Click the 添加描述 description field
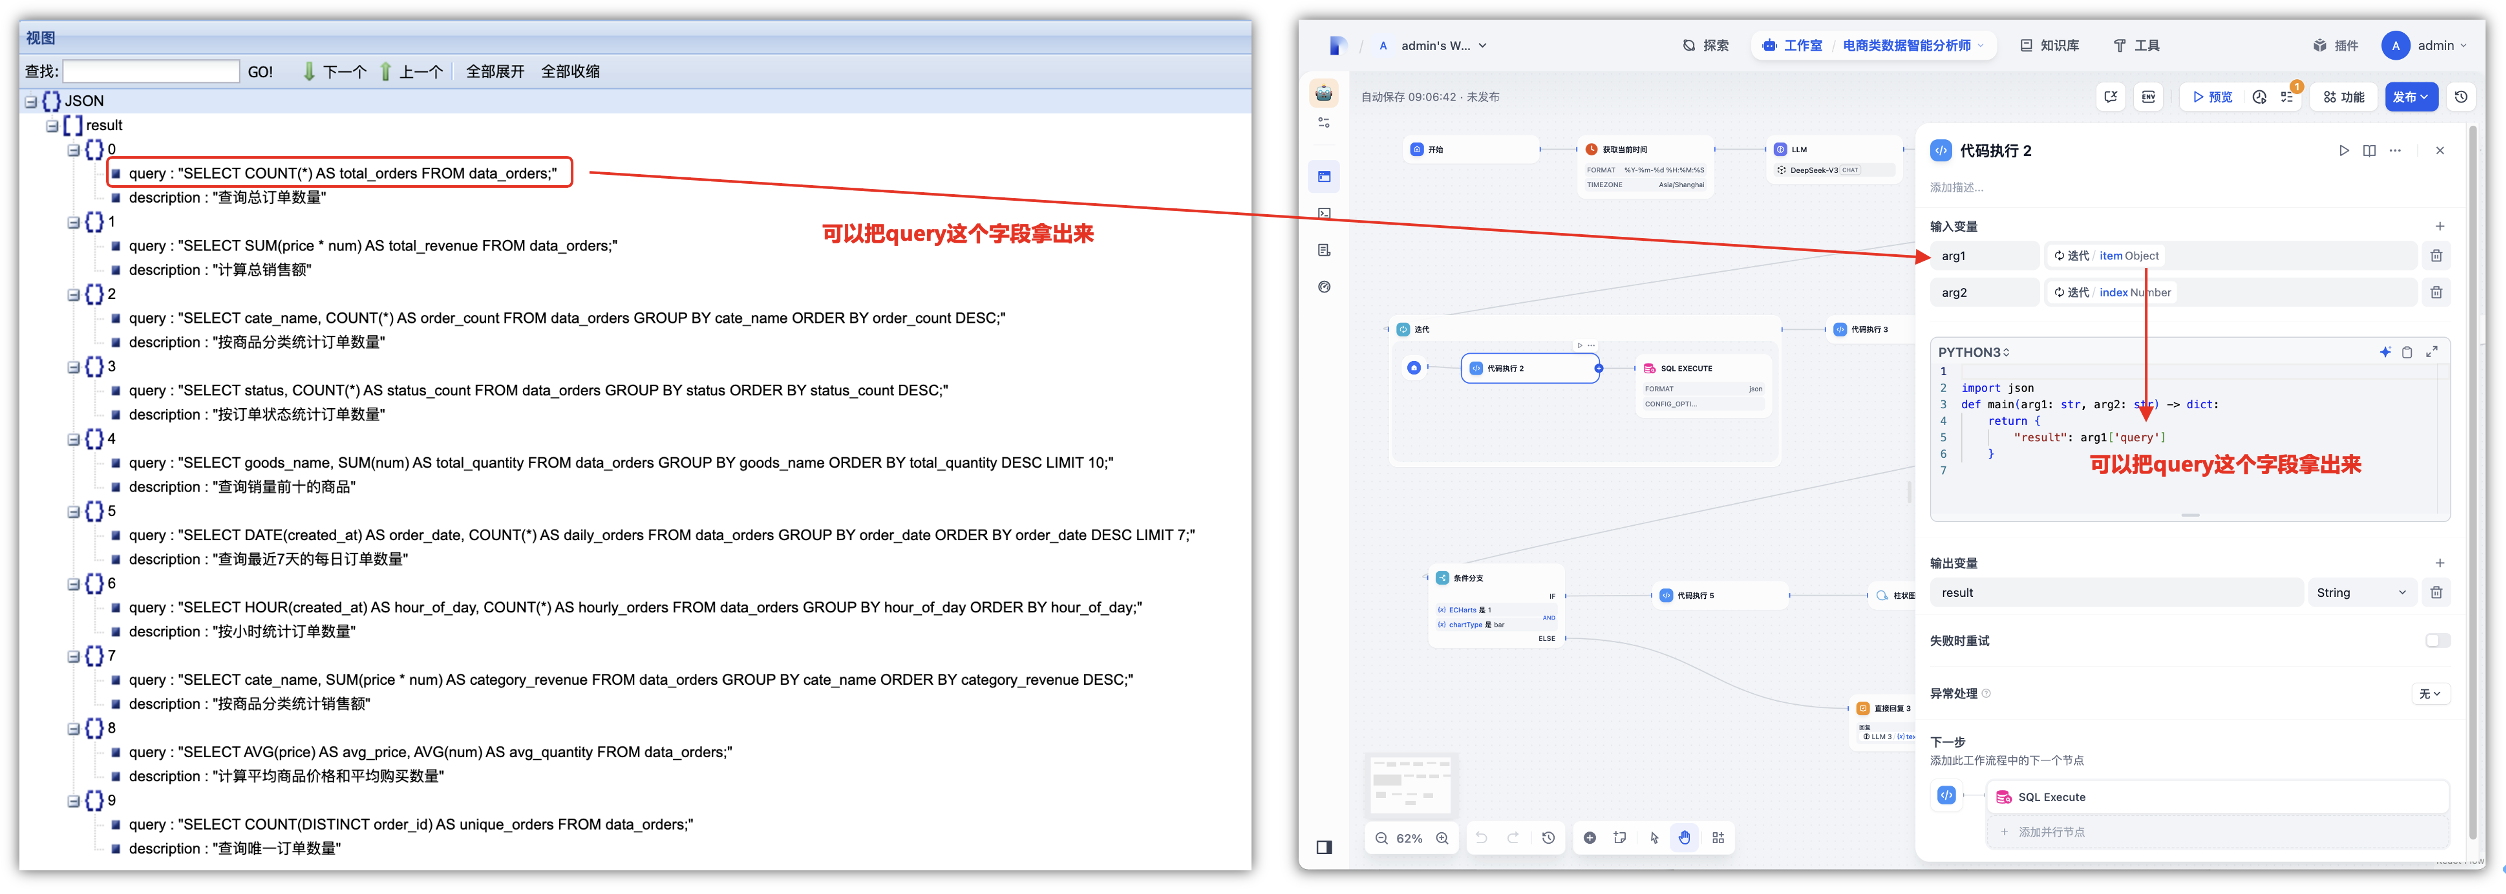The width and height of the screenshot is (2506, 894). tap(1957, 187)
